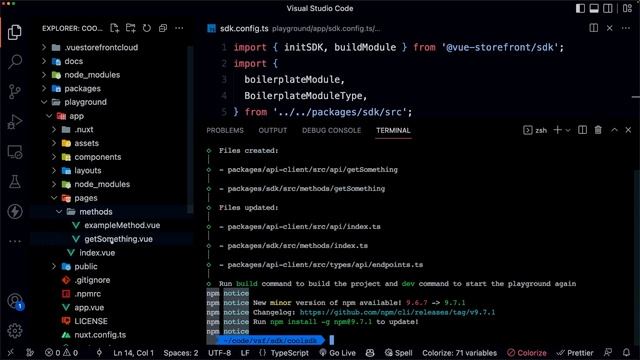Open index.vue in the pages folder
The height and width of the screenshot is (360, 640).
coord(97,253)
